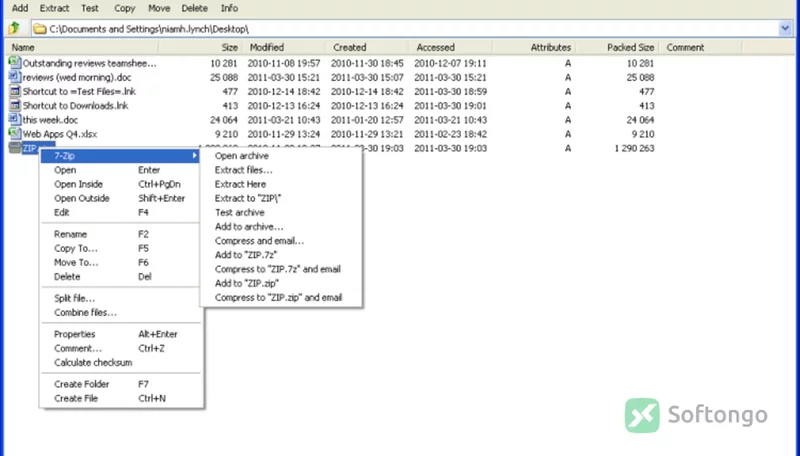800x456 pixels.
Task: Select the file 'this week.doc'
Action: (x=50, y=120)
